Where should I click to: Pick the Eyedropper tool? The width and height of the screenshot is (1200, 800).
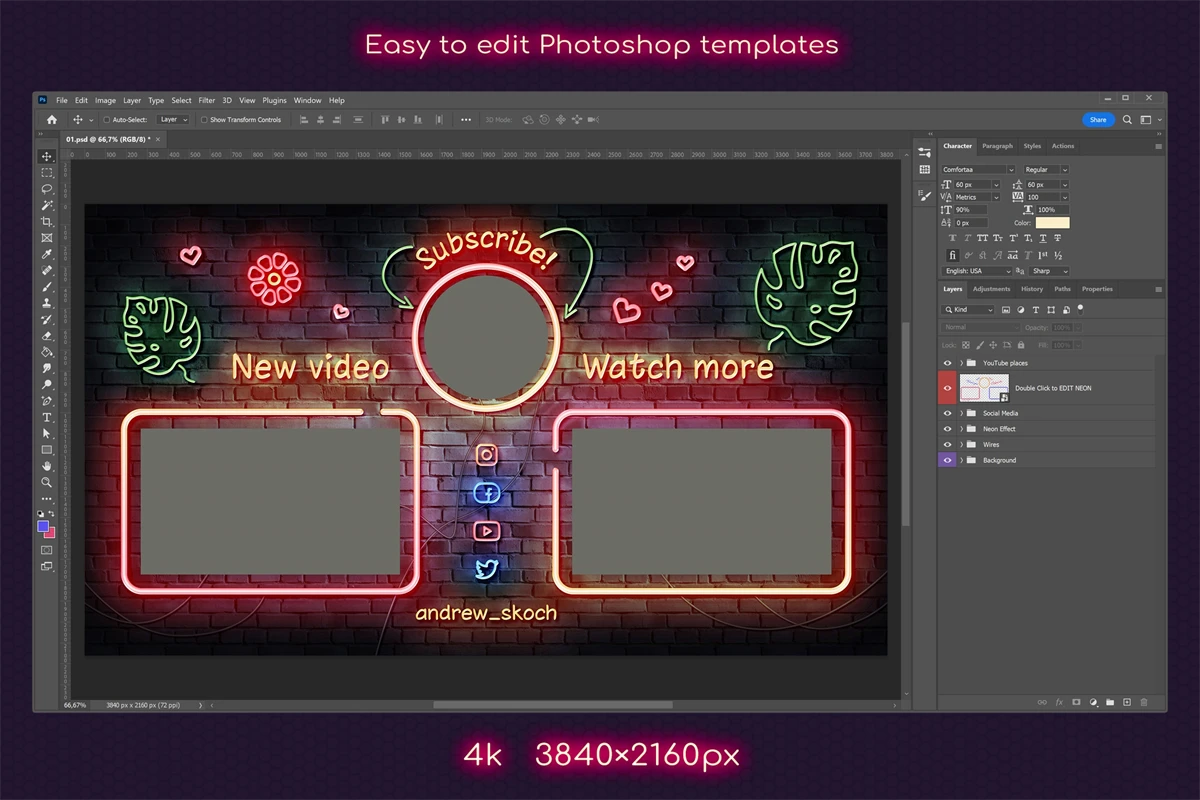47,255
